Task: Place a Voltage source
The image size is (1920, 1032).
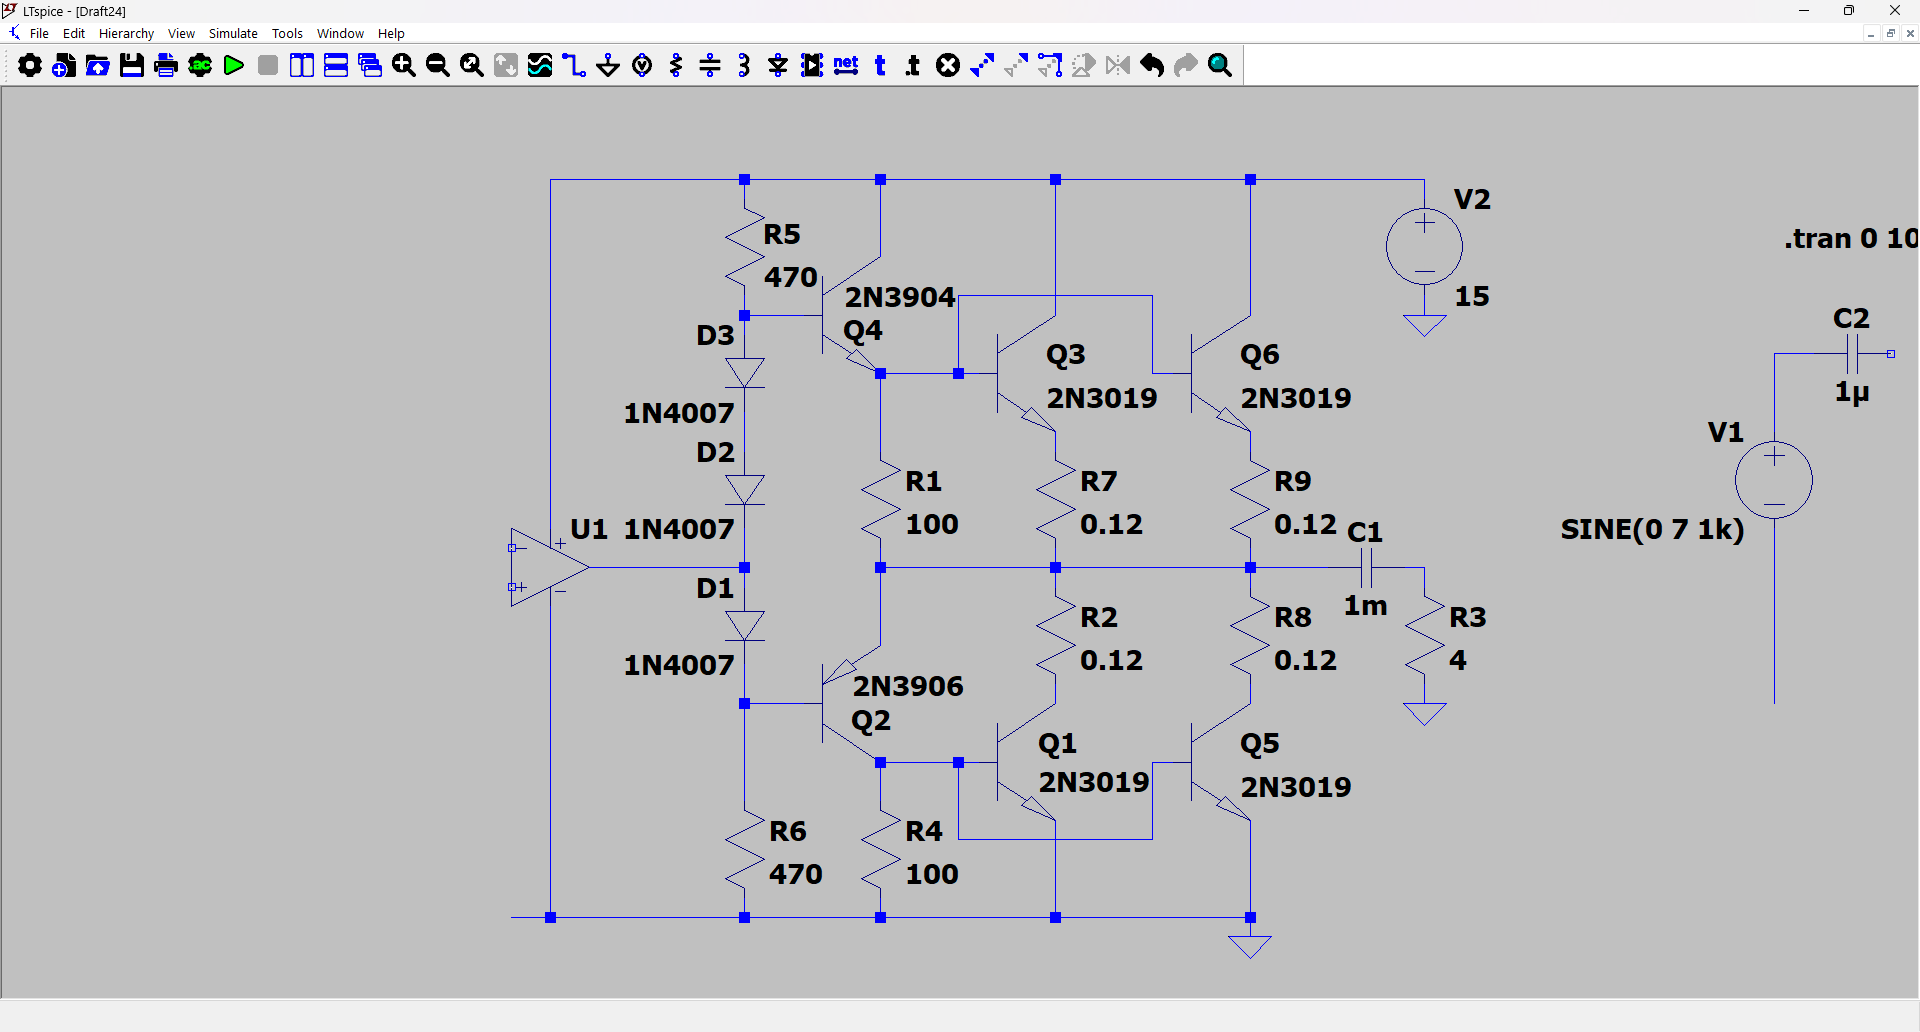Action: [642, 66]
